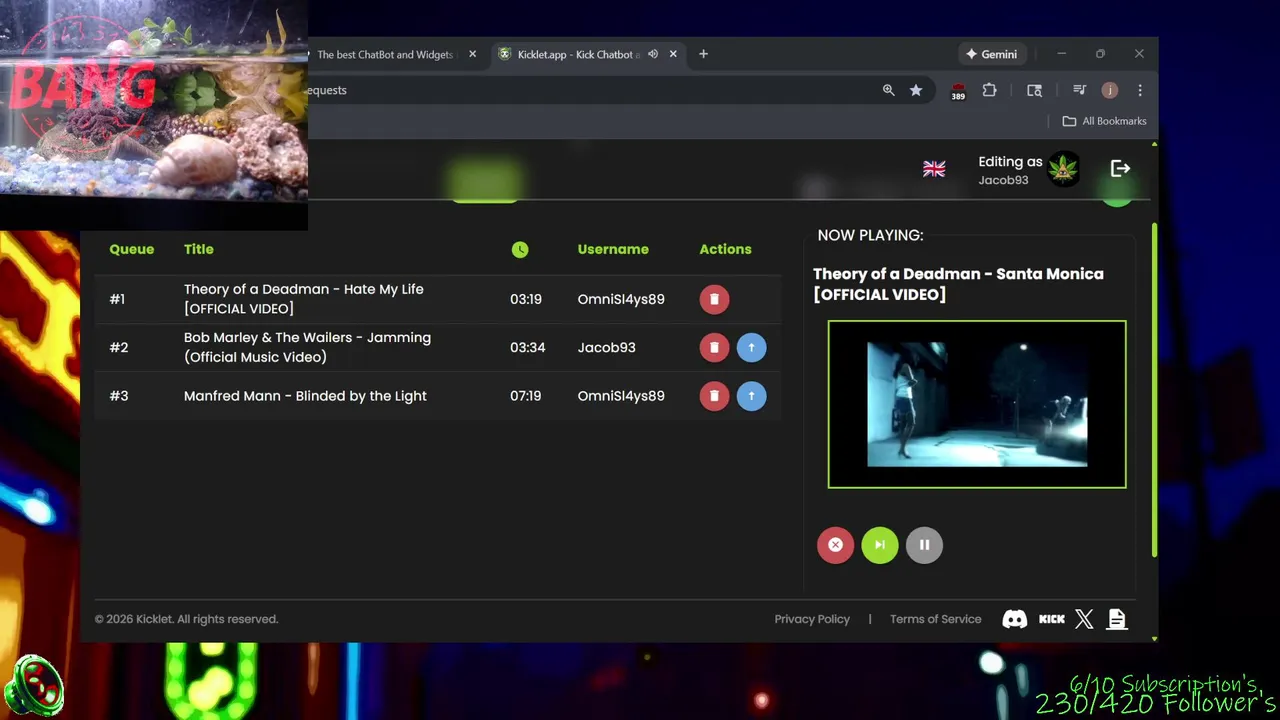This screenshot has height=720, width=1280.
Task: Open the Discord link icon in the footer
Action: [1015, 619]
